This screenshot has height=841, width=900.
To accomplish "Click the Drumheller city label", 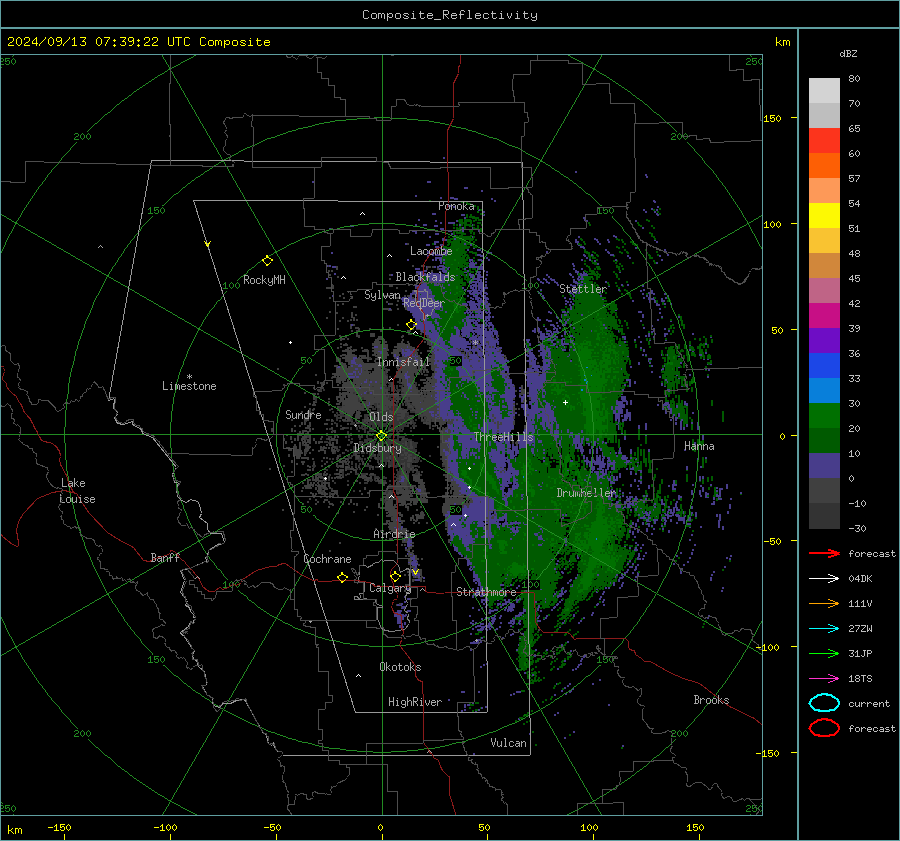I will click(586, 493).
